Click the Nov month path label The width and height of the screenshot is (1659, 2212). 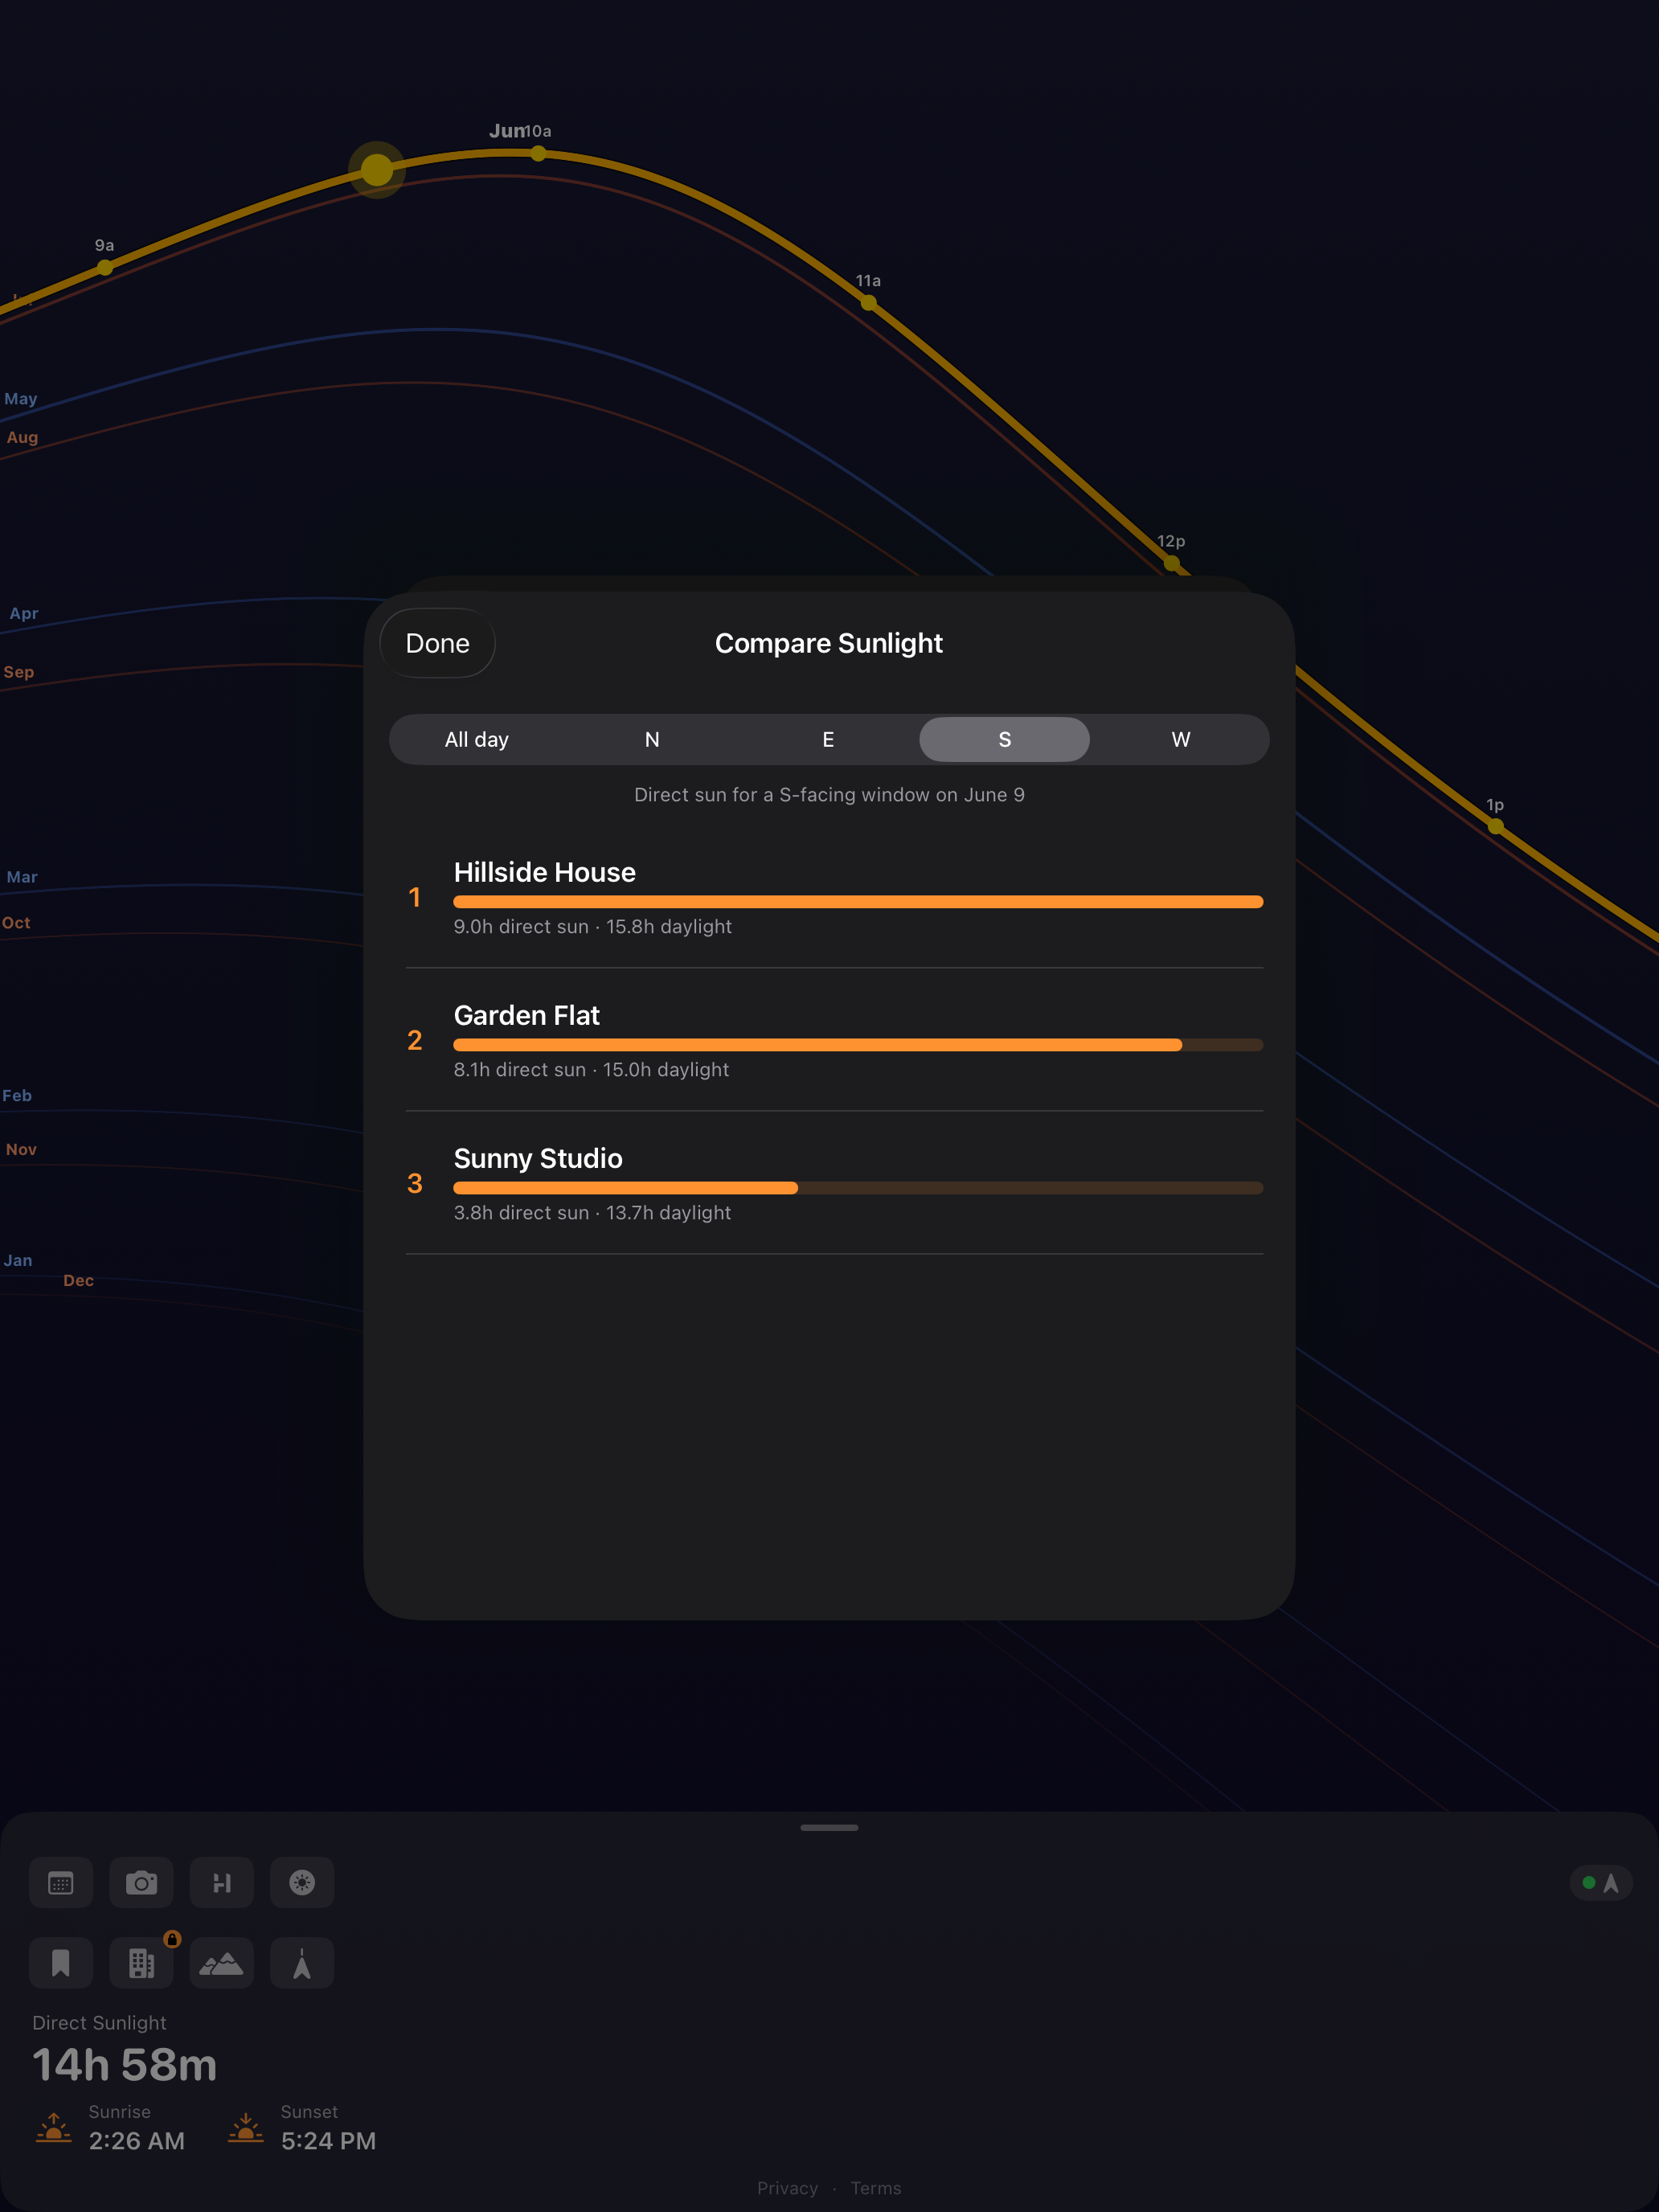click(21, 1150)
